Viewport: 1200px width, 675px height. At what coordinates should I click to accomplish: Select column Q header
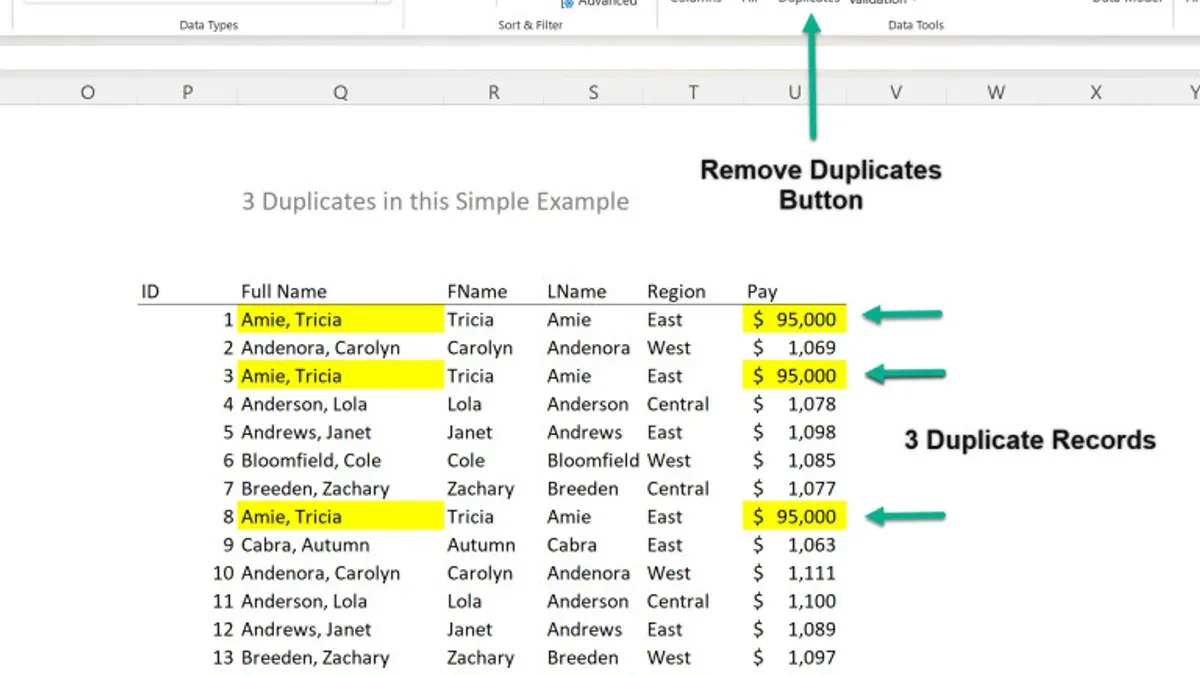point(340,92)
